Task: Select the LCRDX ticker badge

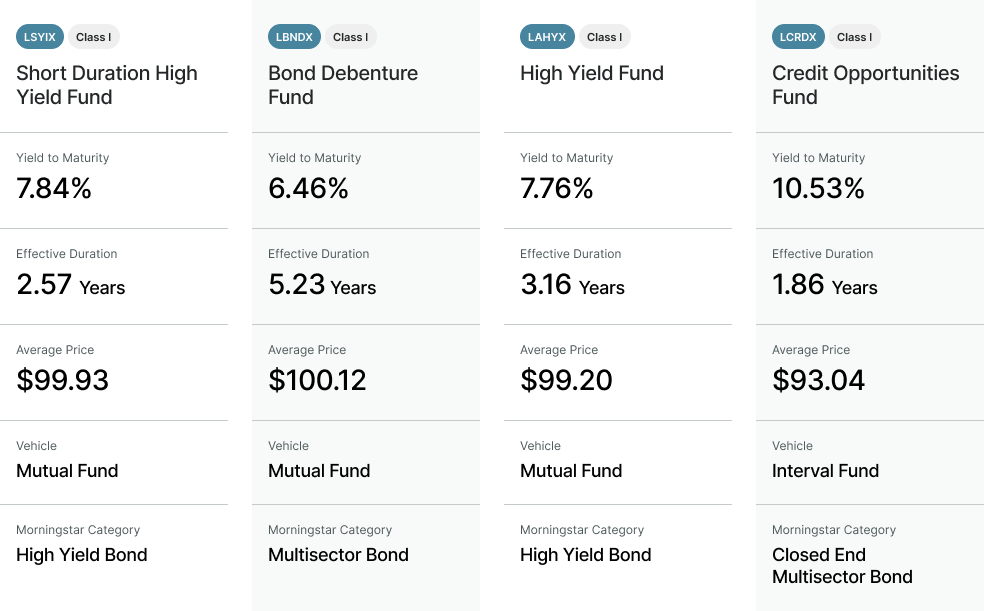Action: click(x=798, y=37)
